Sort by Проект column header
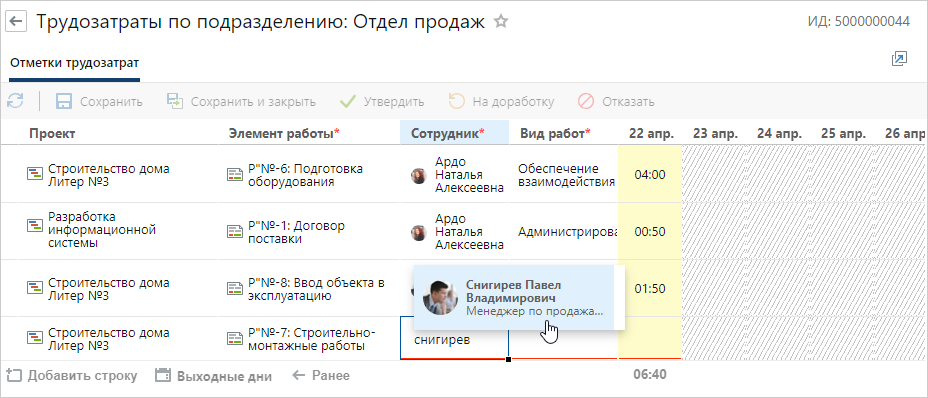 point(52,133)
